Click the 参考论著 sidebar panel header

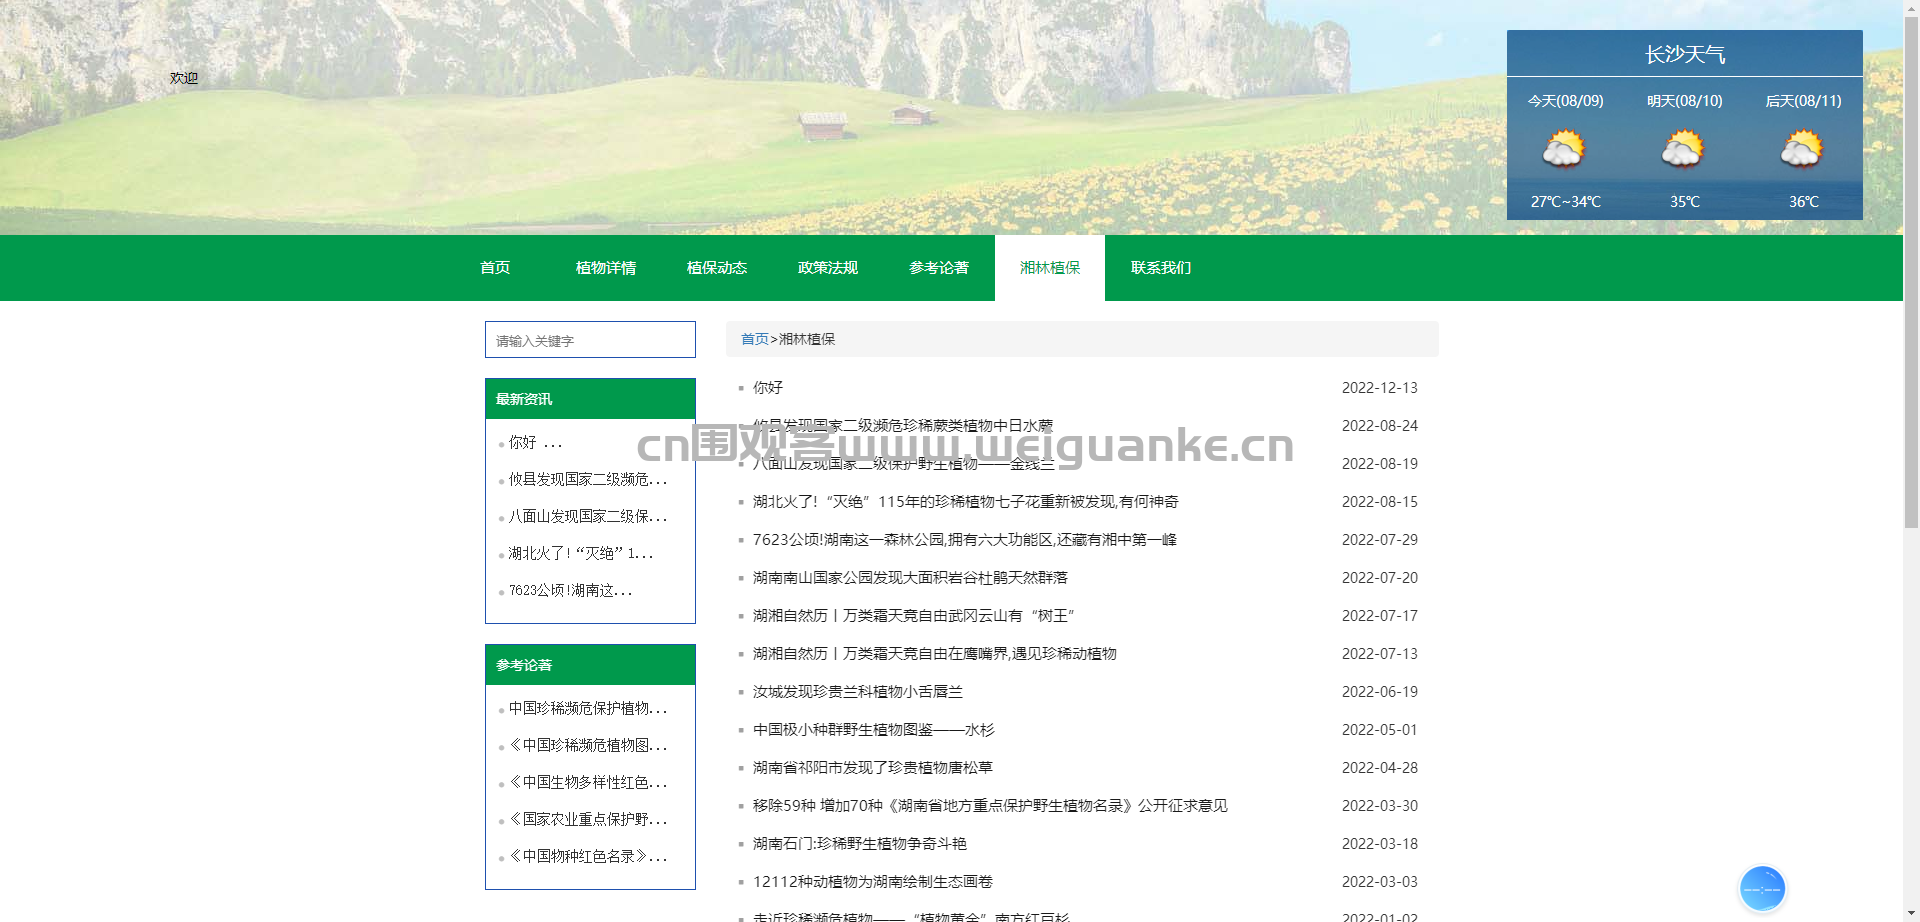click(x=590, y=665)
